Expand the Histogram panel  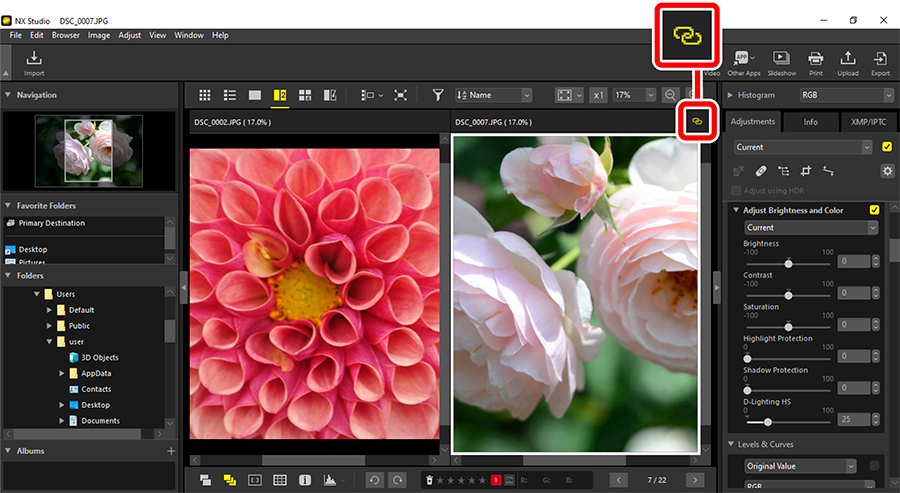point(730,95)
